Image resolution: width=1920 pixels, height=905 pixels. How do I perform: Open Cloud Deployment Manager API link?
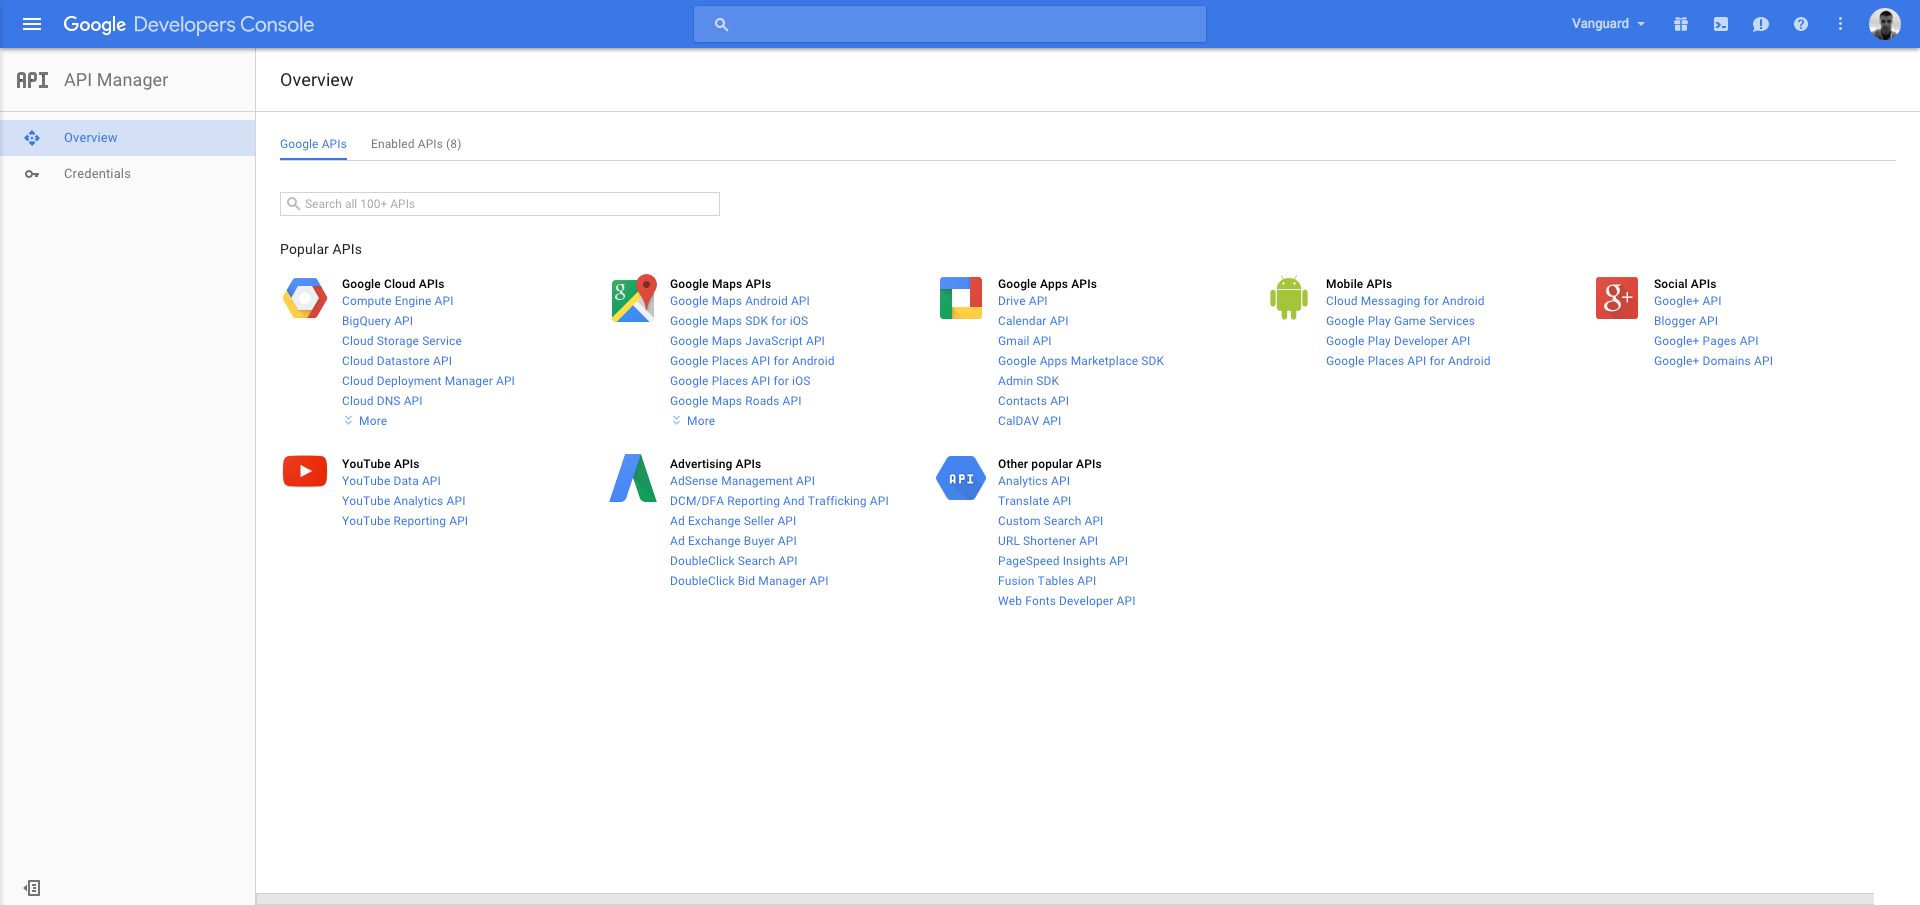coord(428,381)
